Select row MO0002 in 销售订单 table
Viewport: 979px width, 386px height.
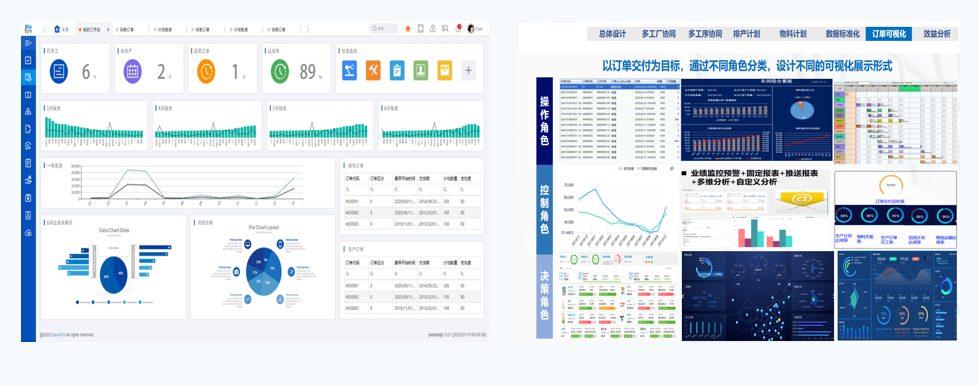coord(411,213)
